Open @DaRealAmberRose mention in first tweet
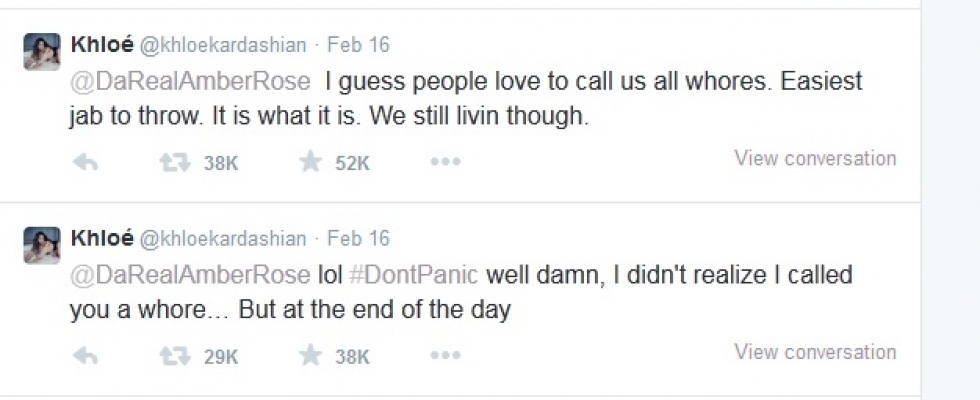The width and height of the screenshot is (980, 400). click(190, 82)
